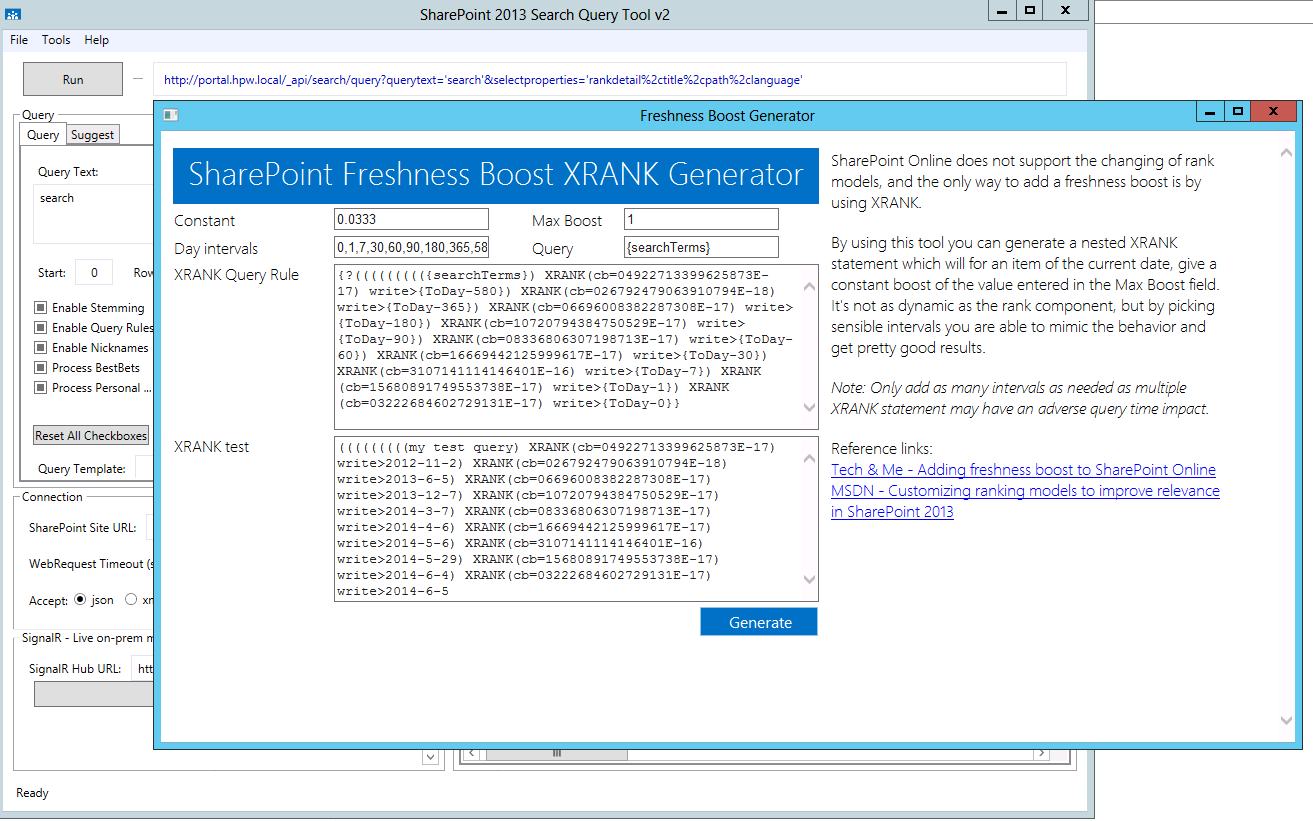Screen dimensions: 1313x821
Task: Click the Reset All Checkboxes button
Action: tap(91, 436)
